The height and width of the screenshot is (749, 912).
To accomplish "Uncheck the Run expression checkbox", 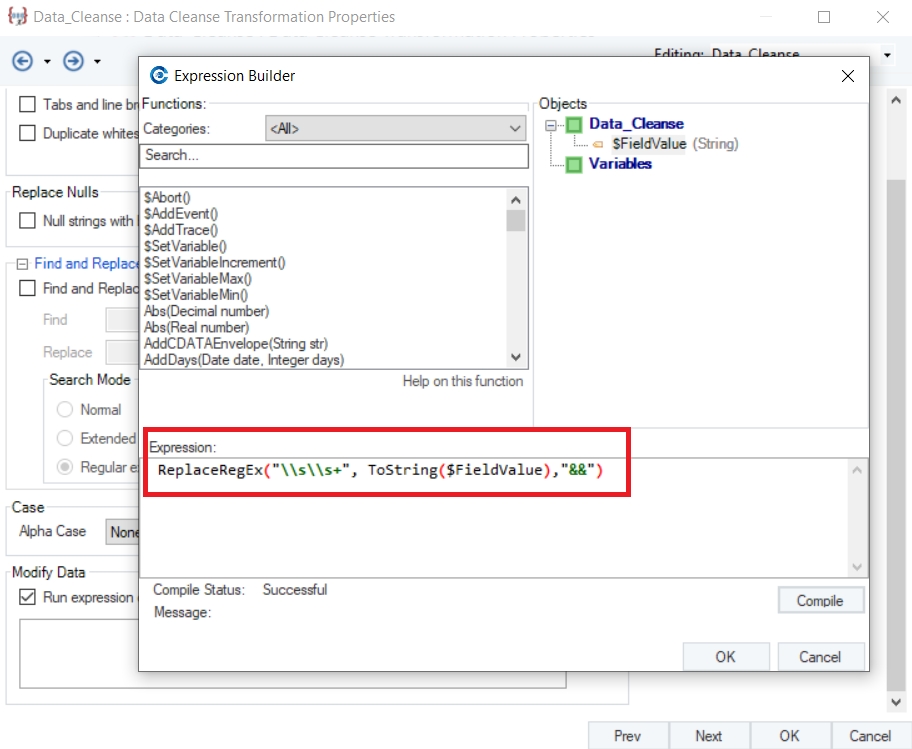I will pos(27,597).
